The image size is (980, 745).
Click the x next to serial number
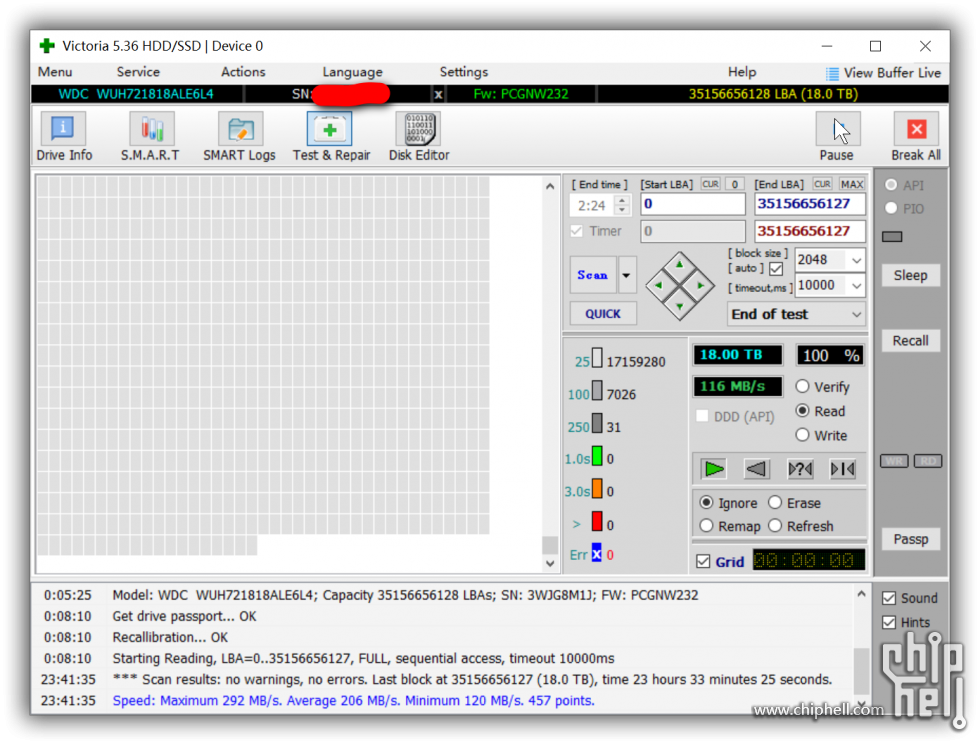439,94
